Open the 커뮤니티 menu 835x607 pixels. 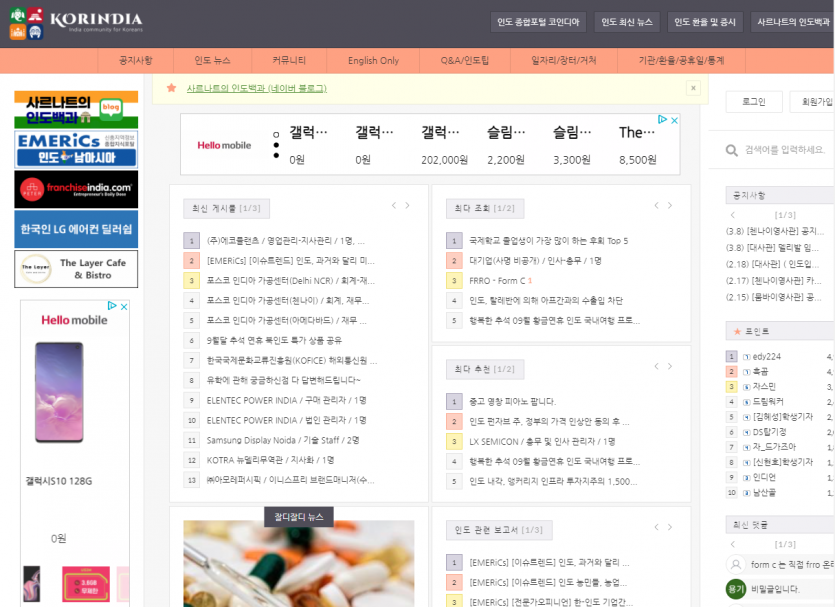[289, 61]
